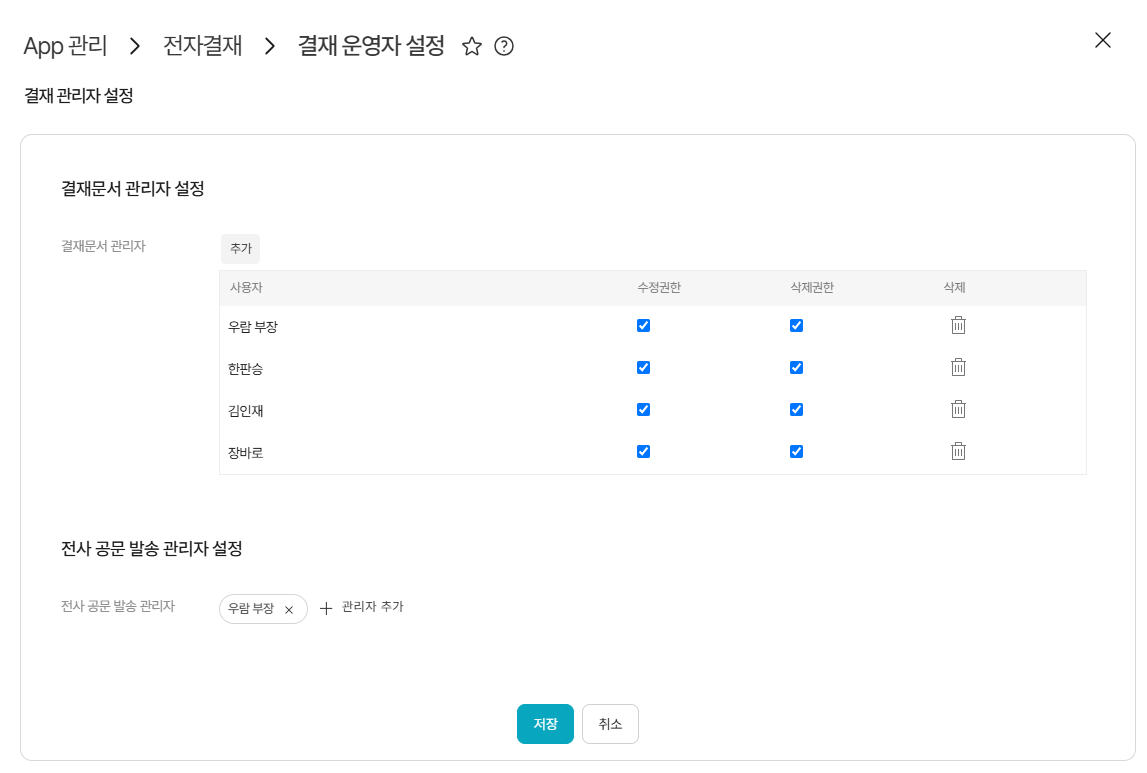Click the 추가 button
Screen dimensions: 1147x773
240,248
